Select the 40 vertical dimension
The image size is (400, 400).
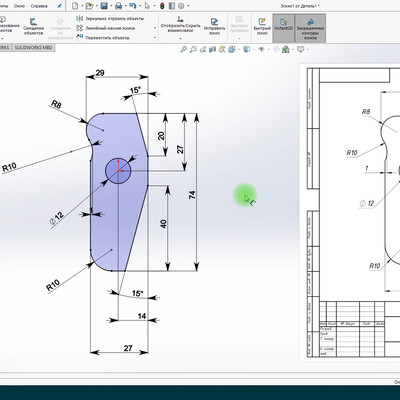coord(163,224)
